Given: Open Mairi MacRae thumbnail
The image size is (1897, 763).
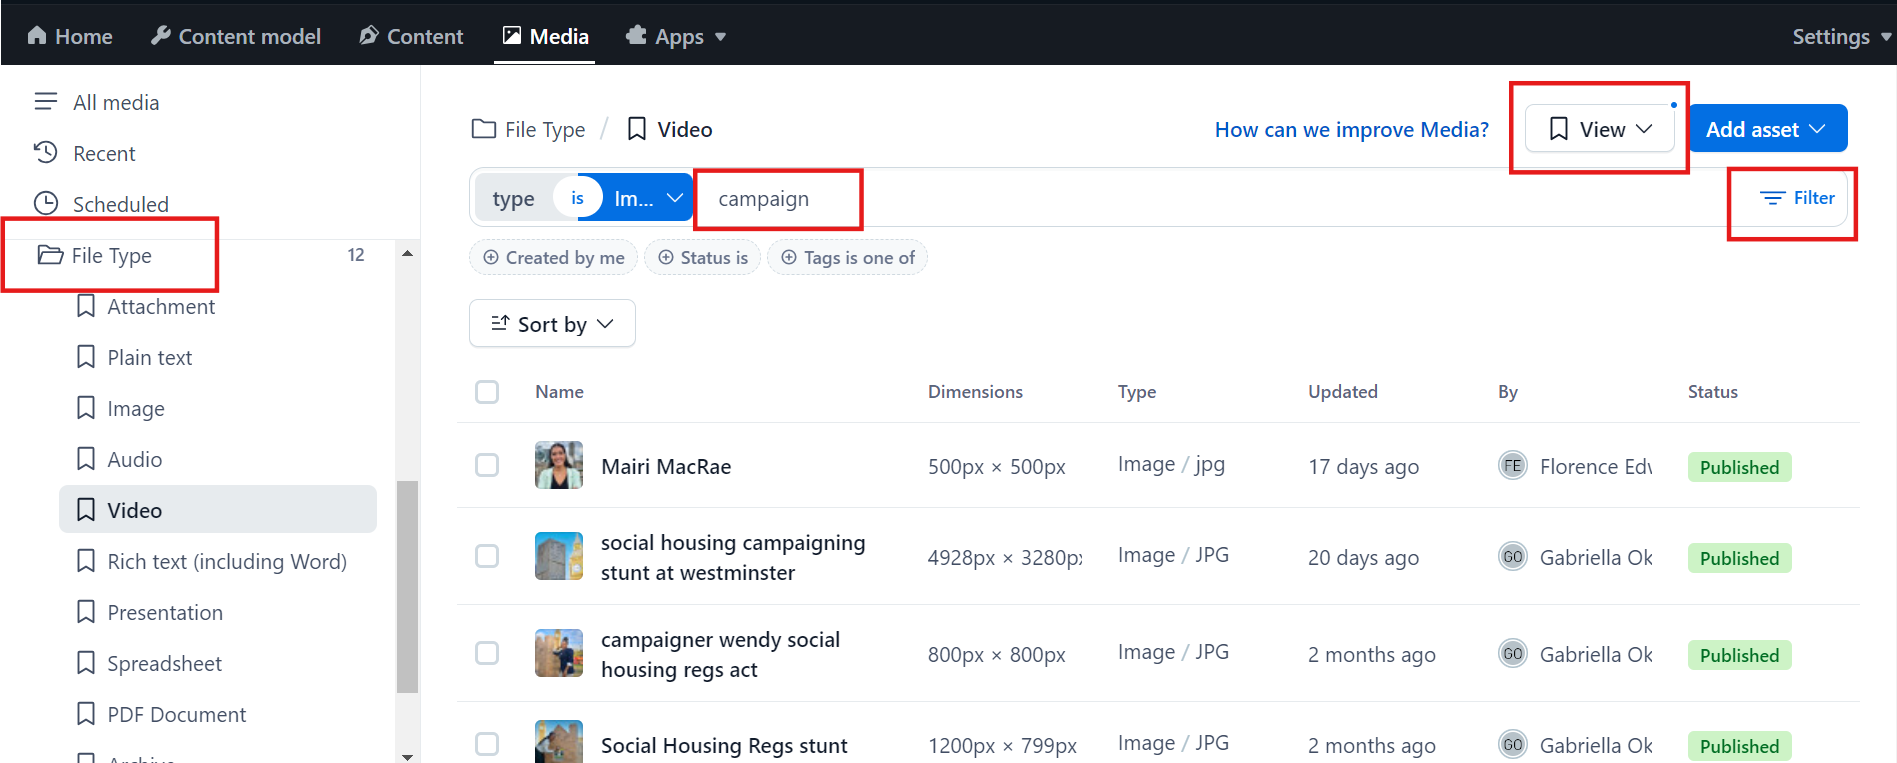Looking at the screenshot, I should point(559,465).
